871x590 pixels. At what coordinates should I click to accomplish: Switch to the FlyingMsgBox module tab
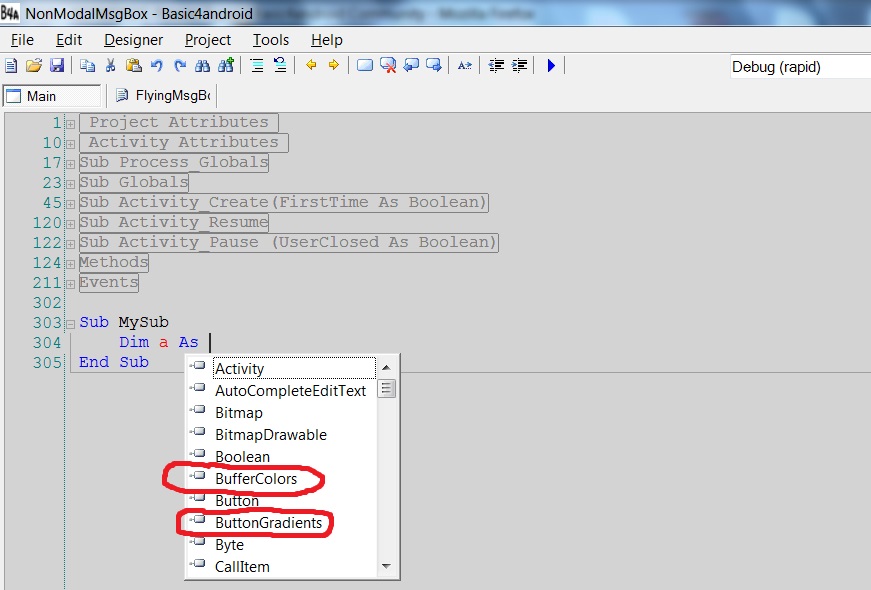pyautogui.click(x=162, y=96)
